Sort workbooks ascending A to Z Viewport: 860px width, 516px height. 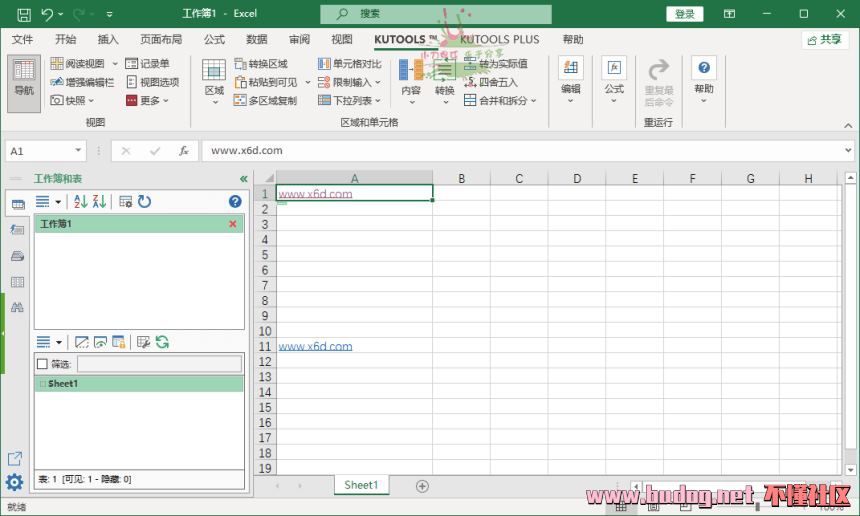(x=81, y=202)
